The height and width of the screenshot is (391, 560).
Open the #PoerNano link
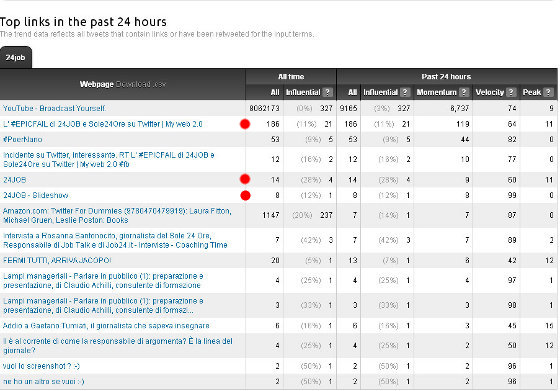pyautogui.click(x=22, y=139)
